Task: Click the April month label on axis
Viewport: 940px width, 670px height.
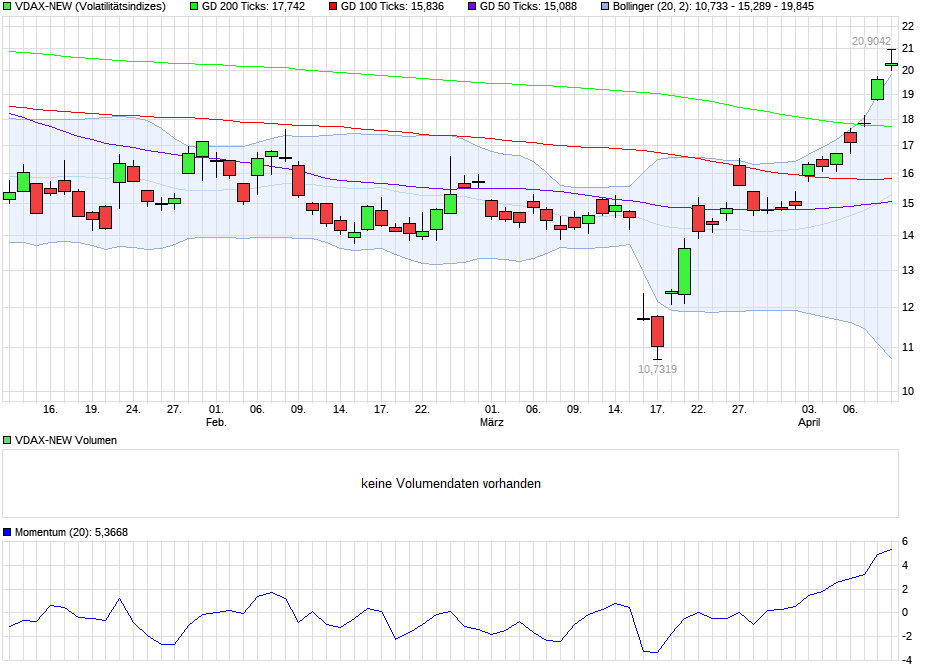Action: (x=809, y=422)
